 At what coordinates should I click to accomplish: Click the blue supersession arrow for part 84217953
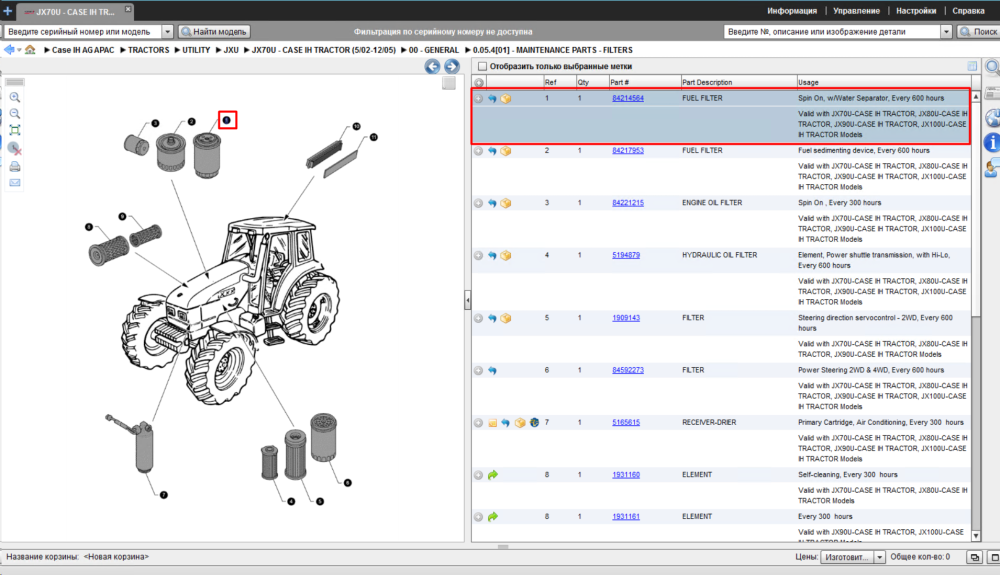(x=492, y=151)
